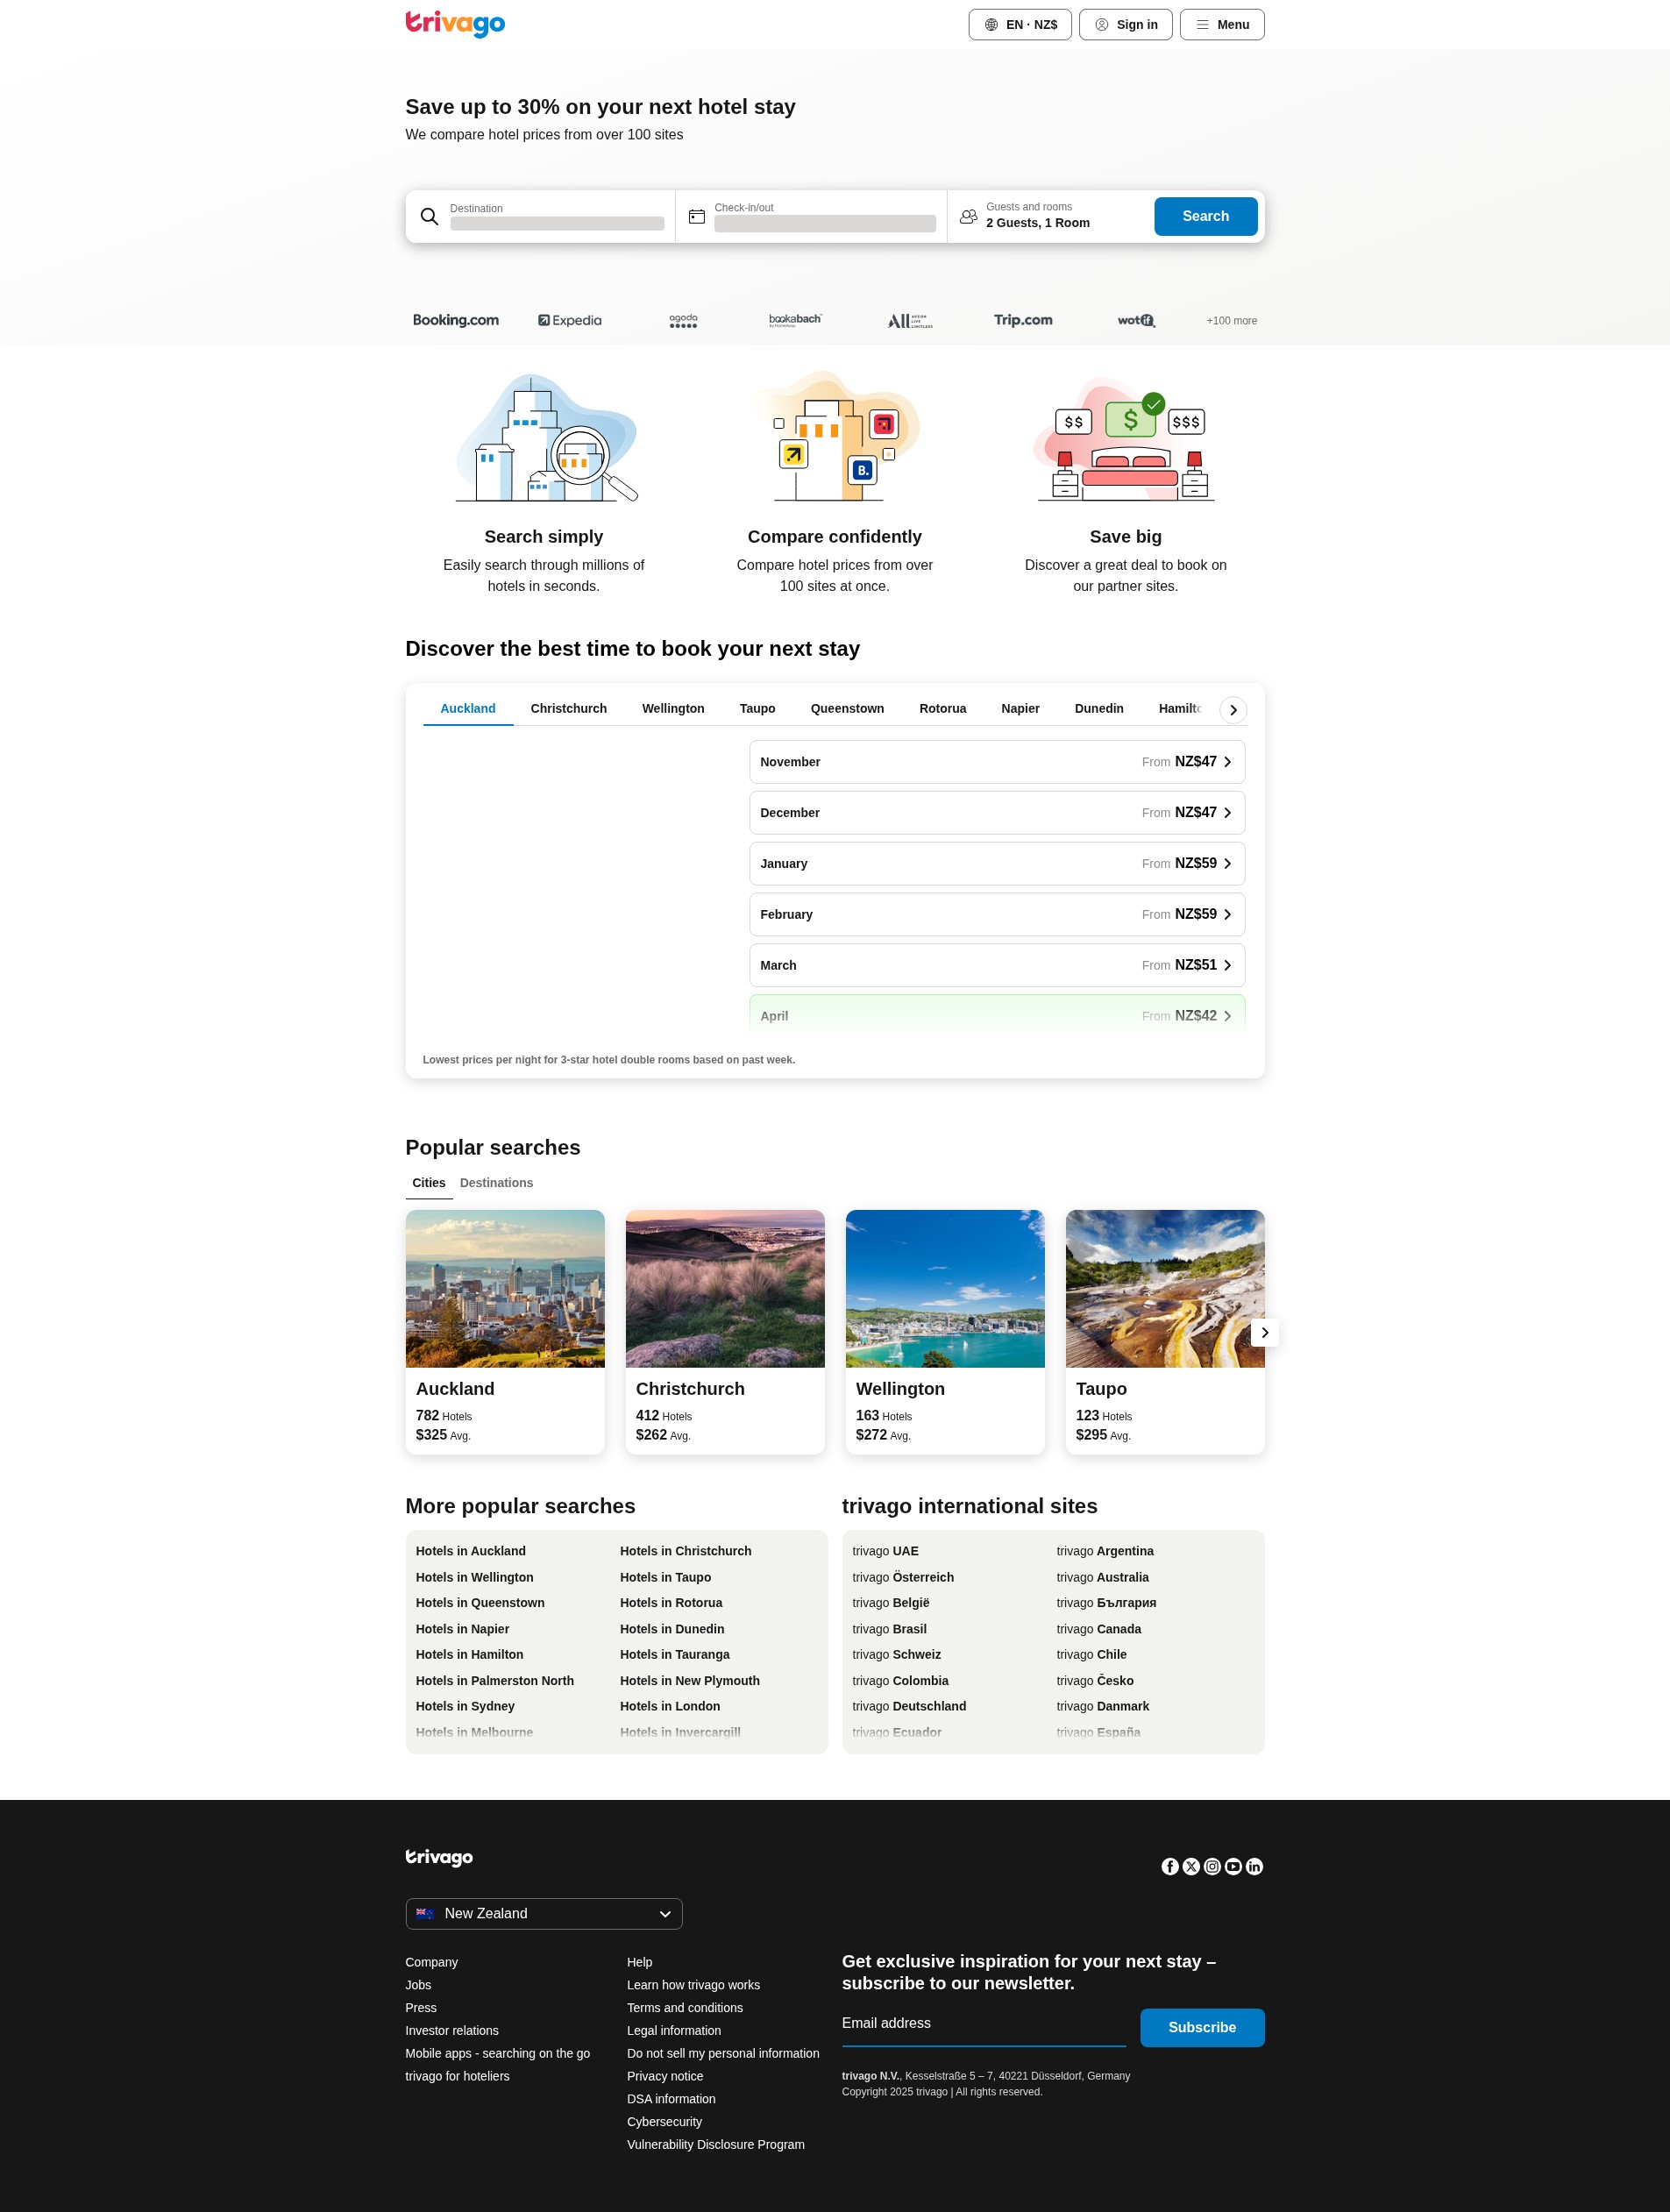Select the Dunedin tab
Screen dimensions: 1670x2212
click(x=1099, y=708)
